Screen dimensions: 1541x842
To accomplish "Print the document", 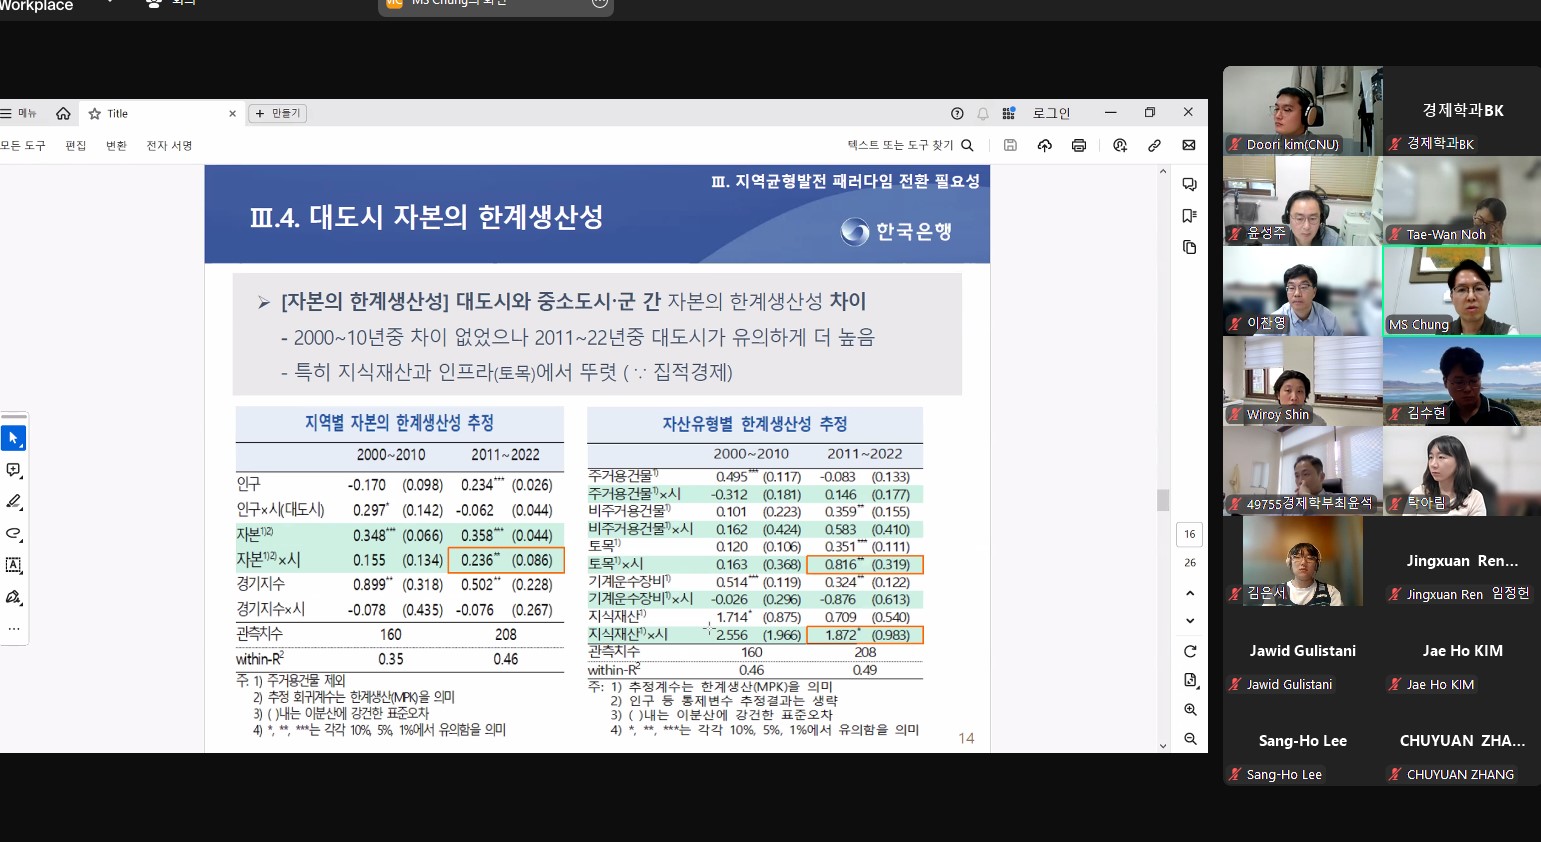I will (1079, 145).
